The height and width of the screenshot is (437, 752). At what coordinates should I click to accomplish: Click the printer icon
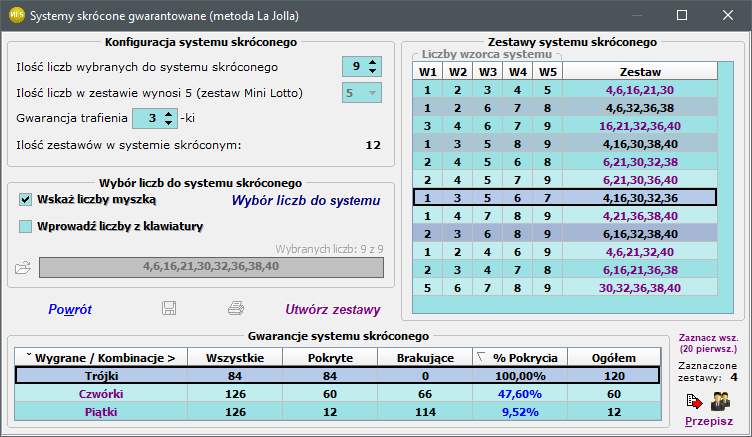(x=236, y=308)
